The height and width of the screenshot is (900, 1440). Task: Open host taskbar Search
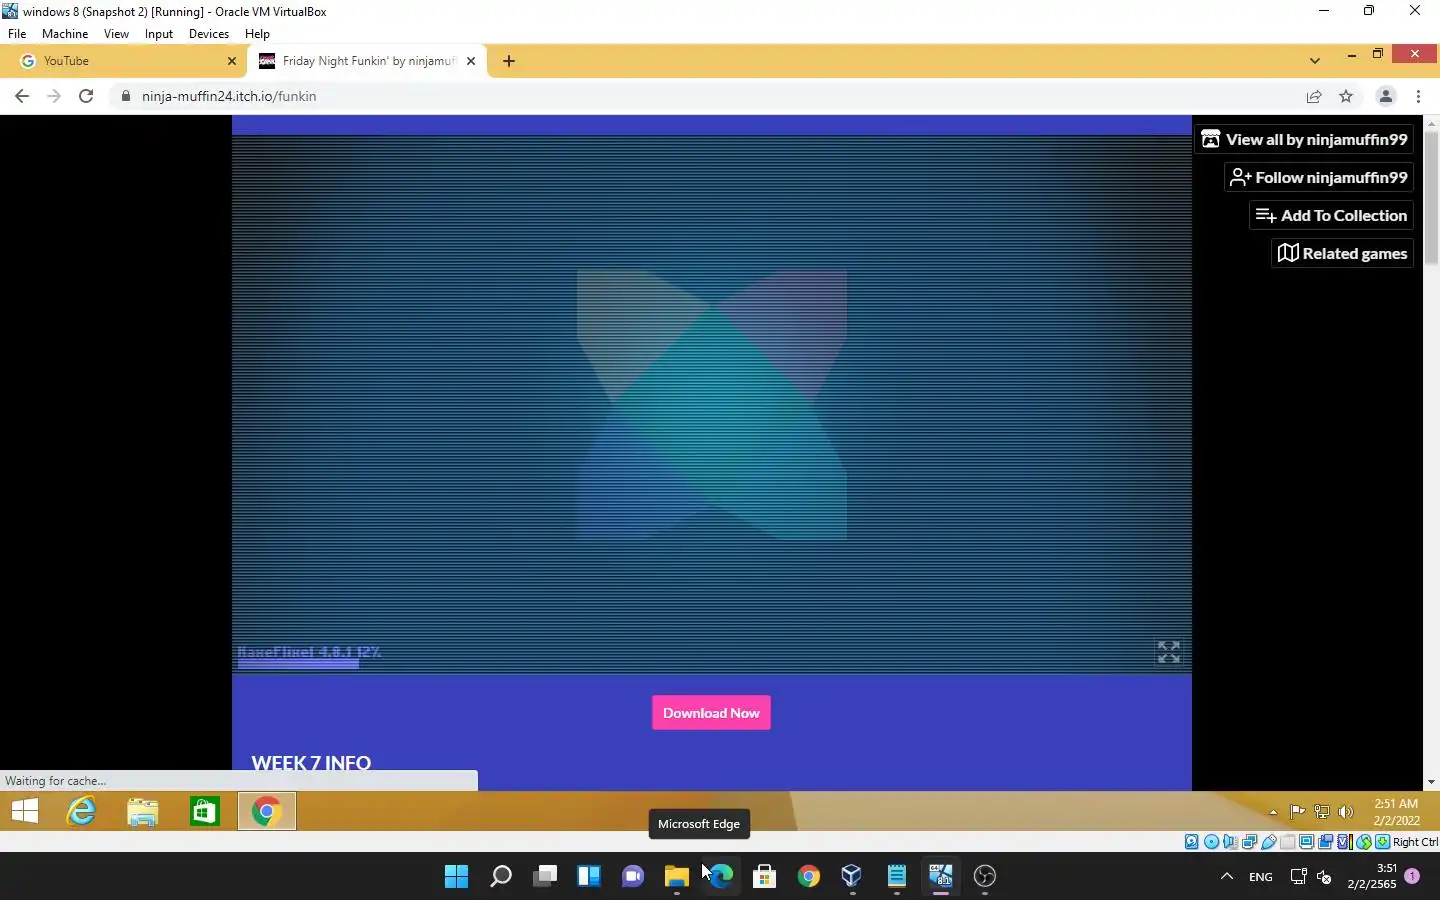click(x=500, y=876)
